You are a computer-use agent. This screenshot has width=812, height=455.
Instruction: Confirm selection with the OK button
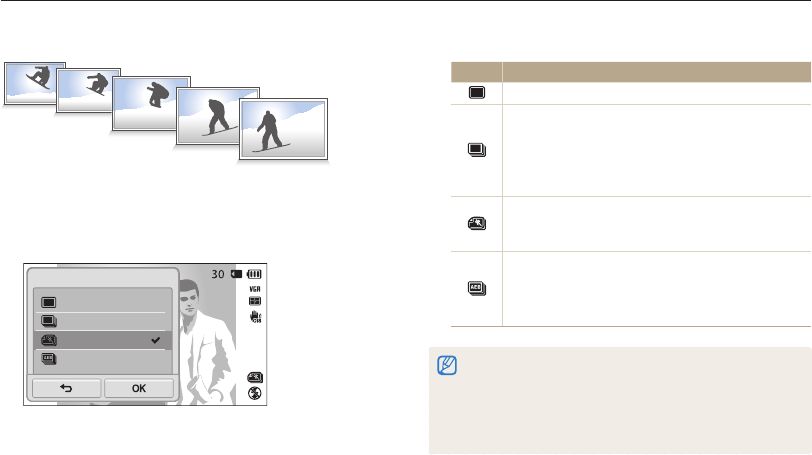pyautogui.click(x=139, y=388)
